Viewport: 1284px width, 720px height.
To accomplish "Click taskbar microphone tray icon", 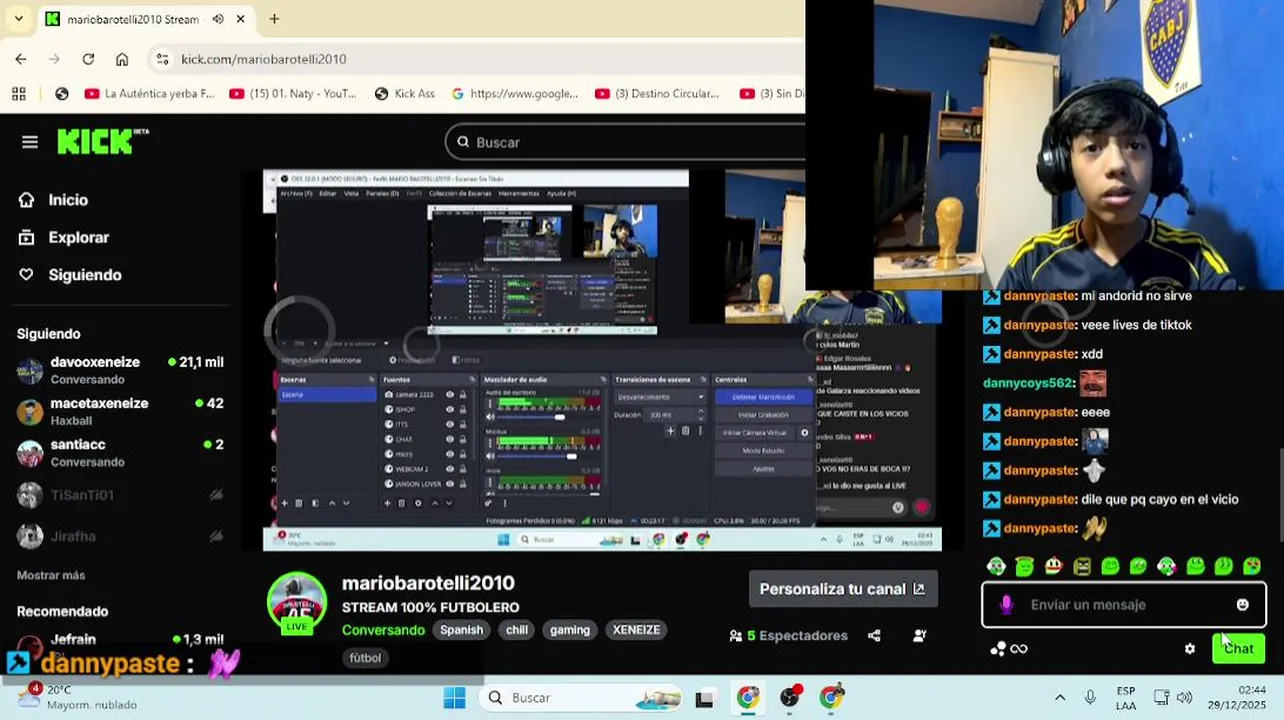I will (x=1090, y=698).
